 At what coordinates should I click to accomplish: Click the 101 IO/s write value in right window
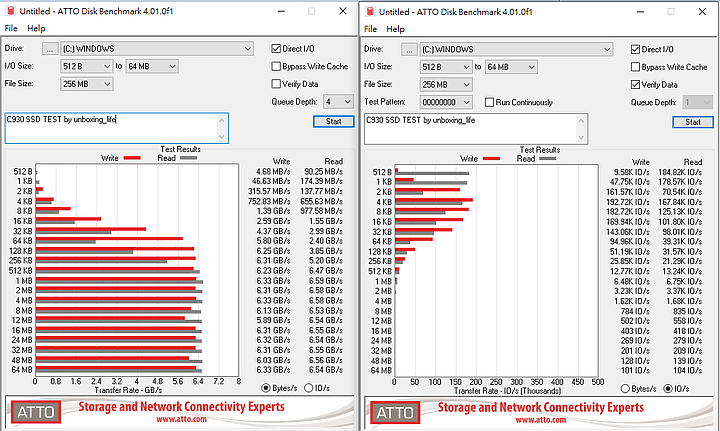pyautogui.click(x=635, y=371)
